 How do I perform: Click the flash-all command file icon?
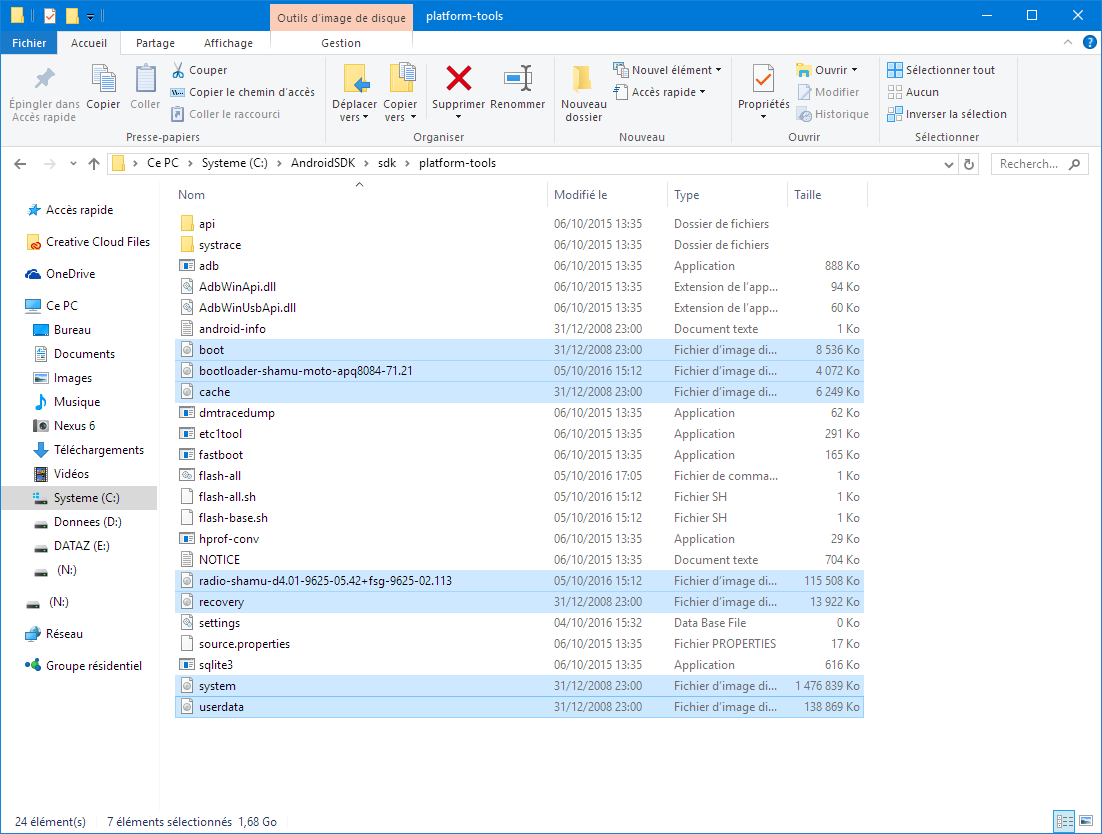coord(186,476)
